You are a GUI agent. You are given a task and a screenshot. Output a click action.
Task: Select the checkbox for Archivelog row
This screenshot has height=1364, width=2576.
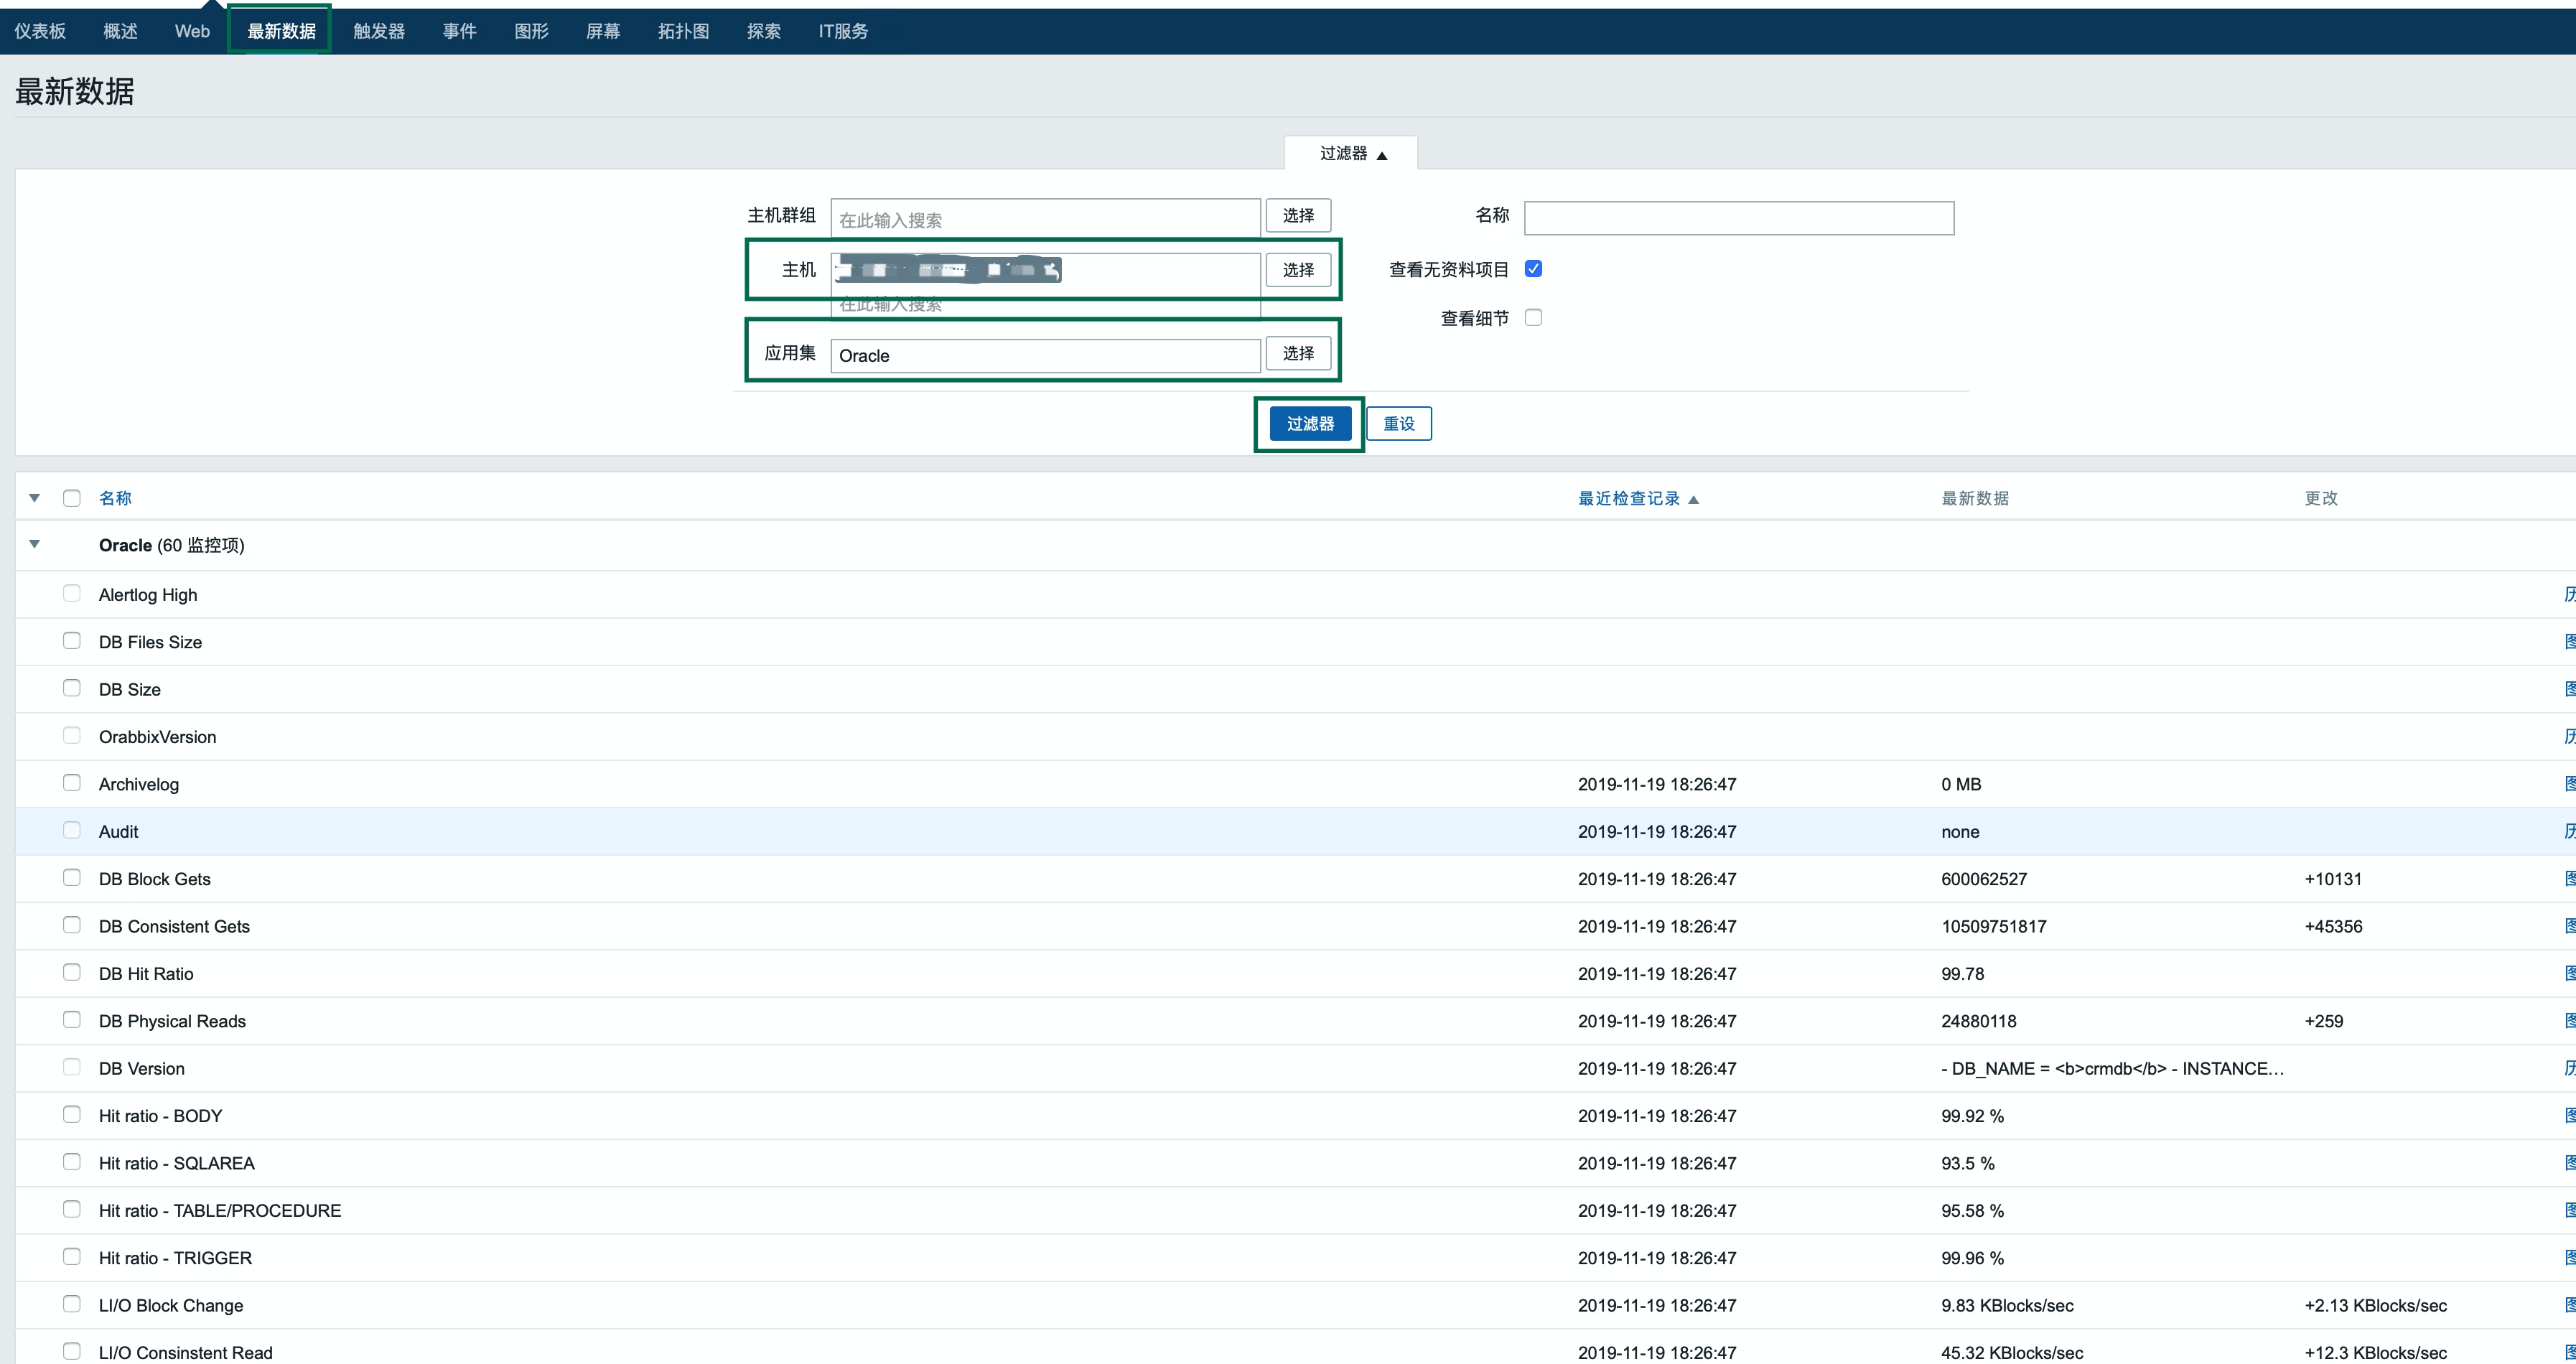pos(71,783)
